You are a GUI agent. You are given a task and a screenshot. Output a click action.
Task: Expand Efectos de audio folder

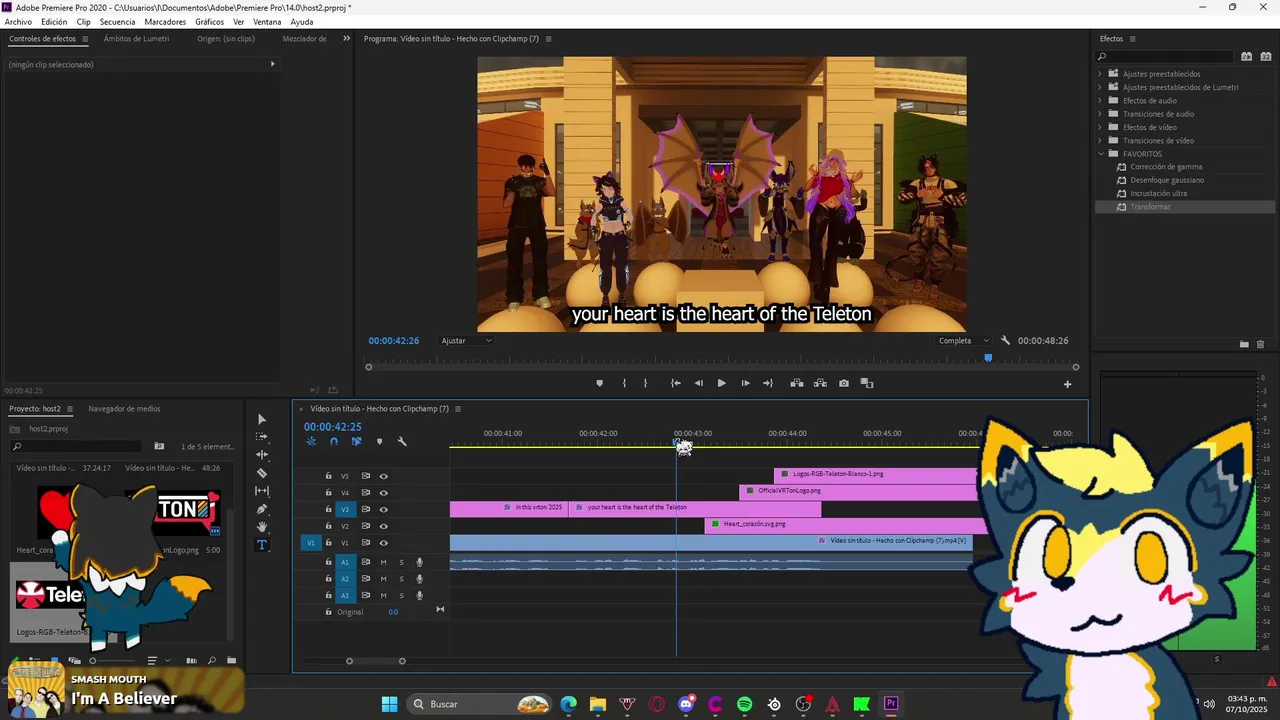pyautogui.click(x=1100, y=101)
